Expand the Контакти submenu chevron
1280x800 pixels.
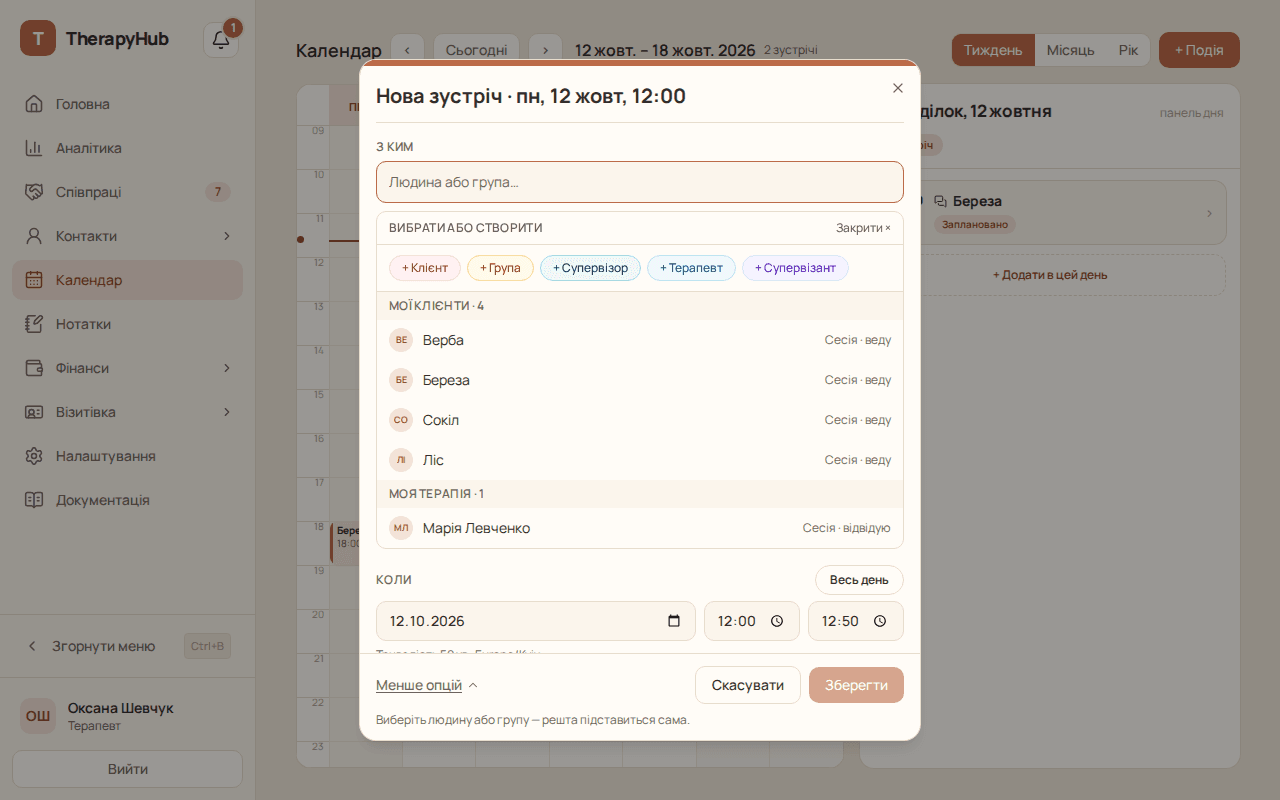point(227,236)
